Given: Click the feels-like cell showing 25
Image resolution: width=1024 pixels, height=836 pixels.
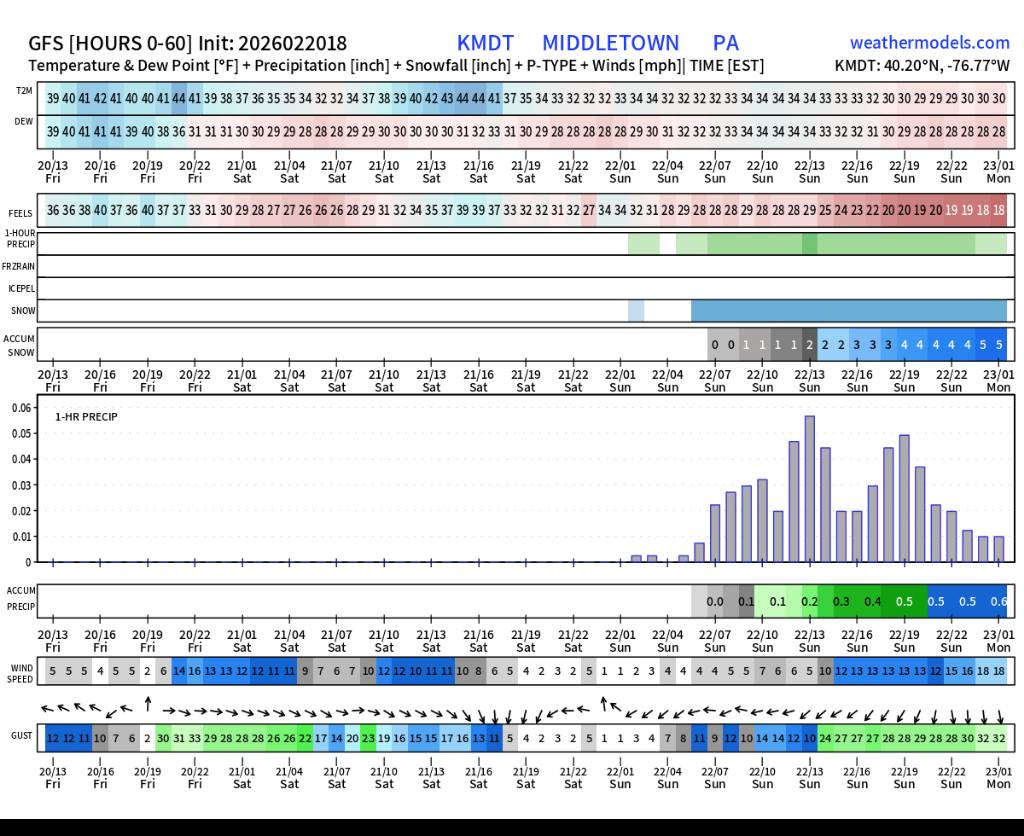Looking at the screenshot, I should [x=824, y=210].
